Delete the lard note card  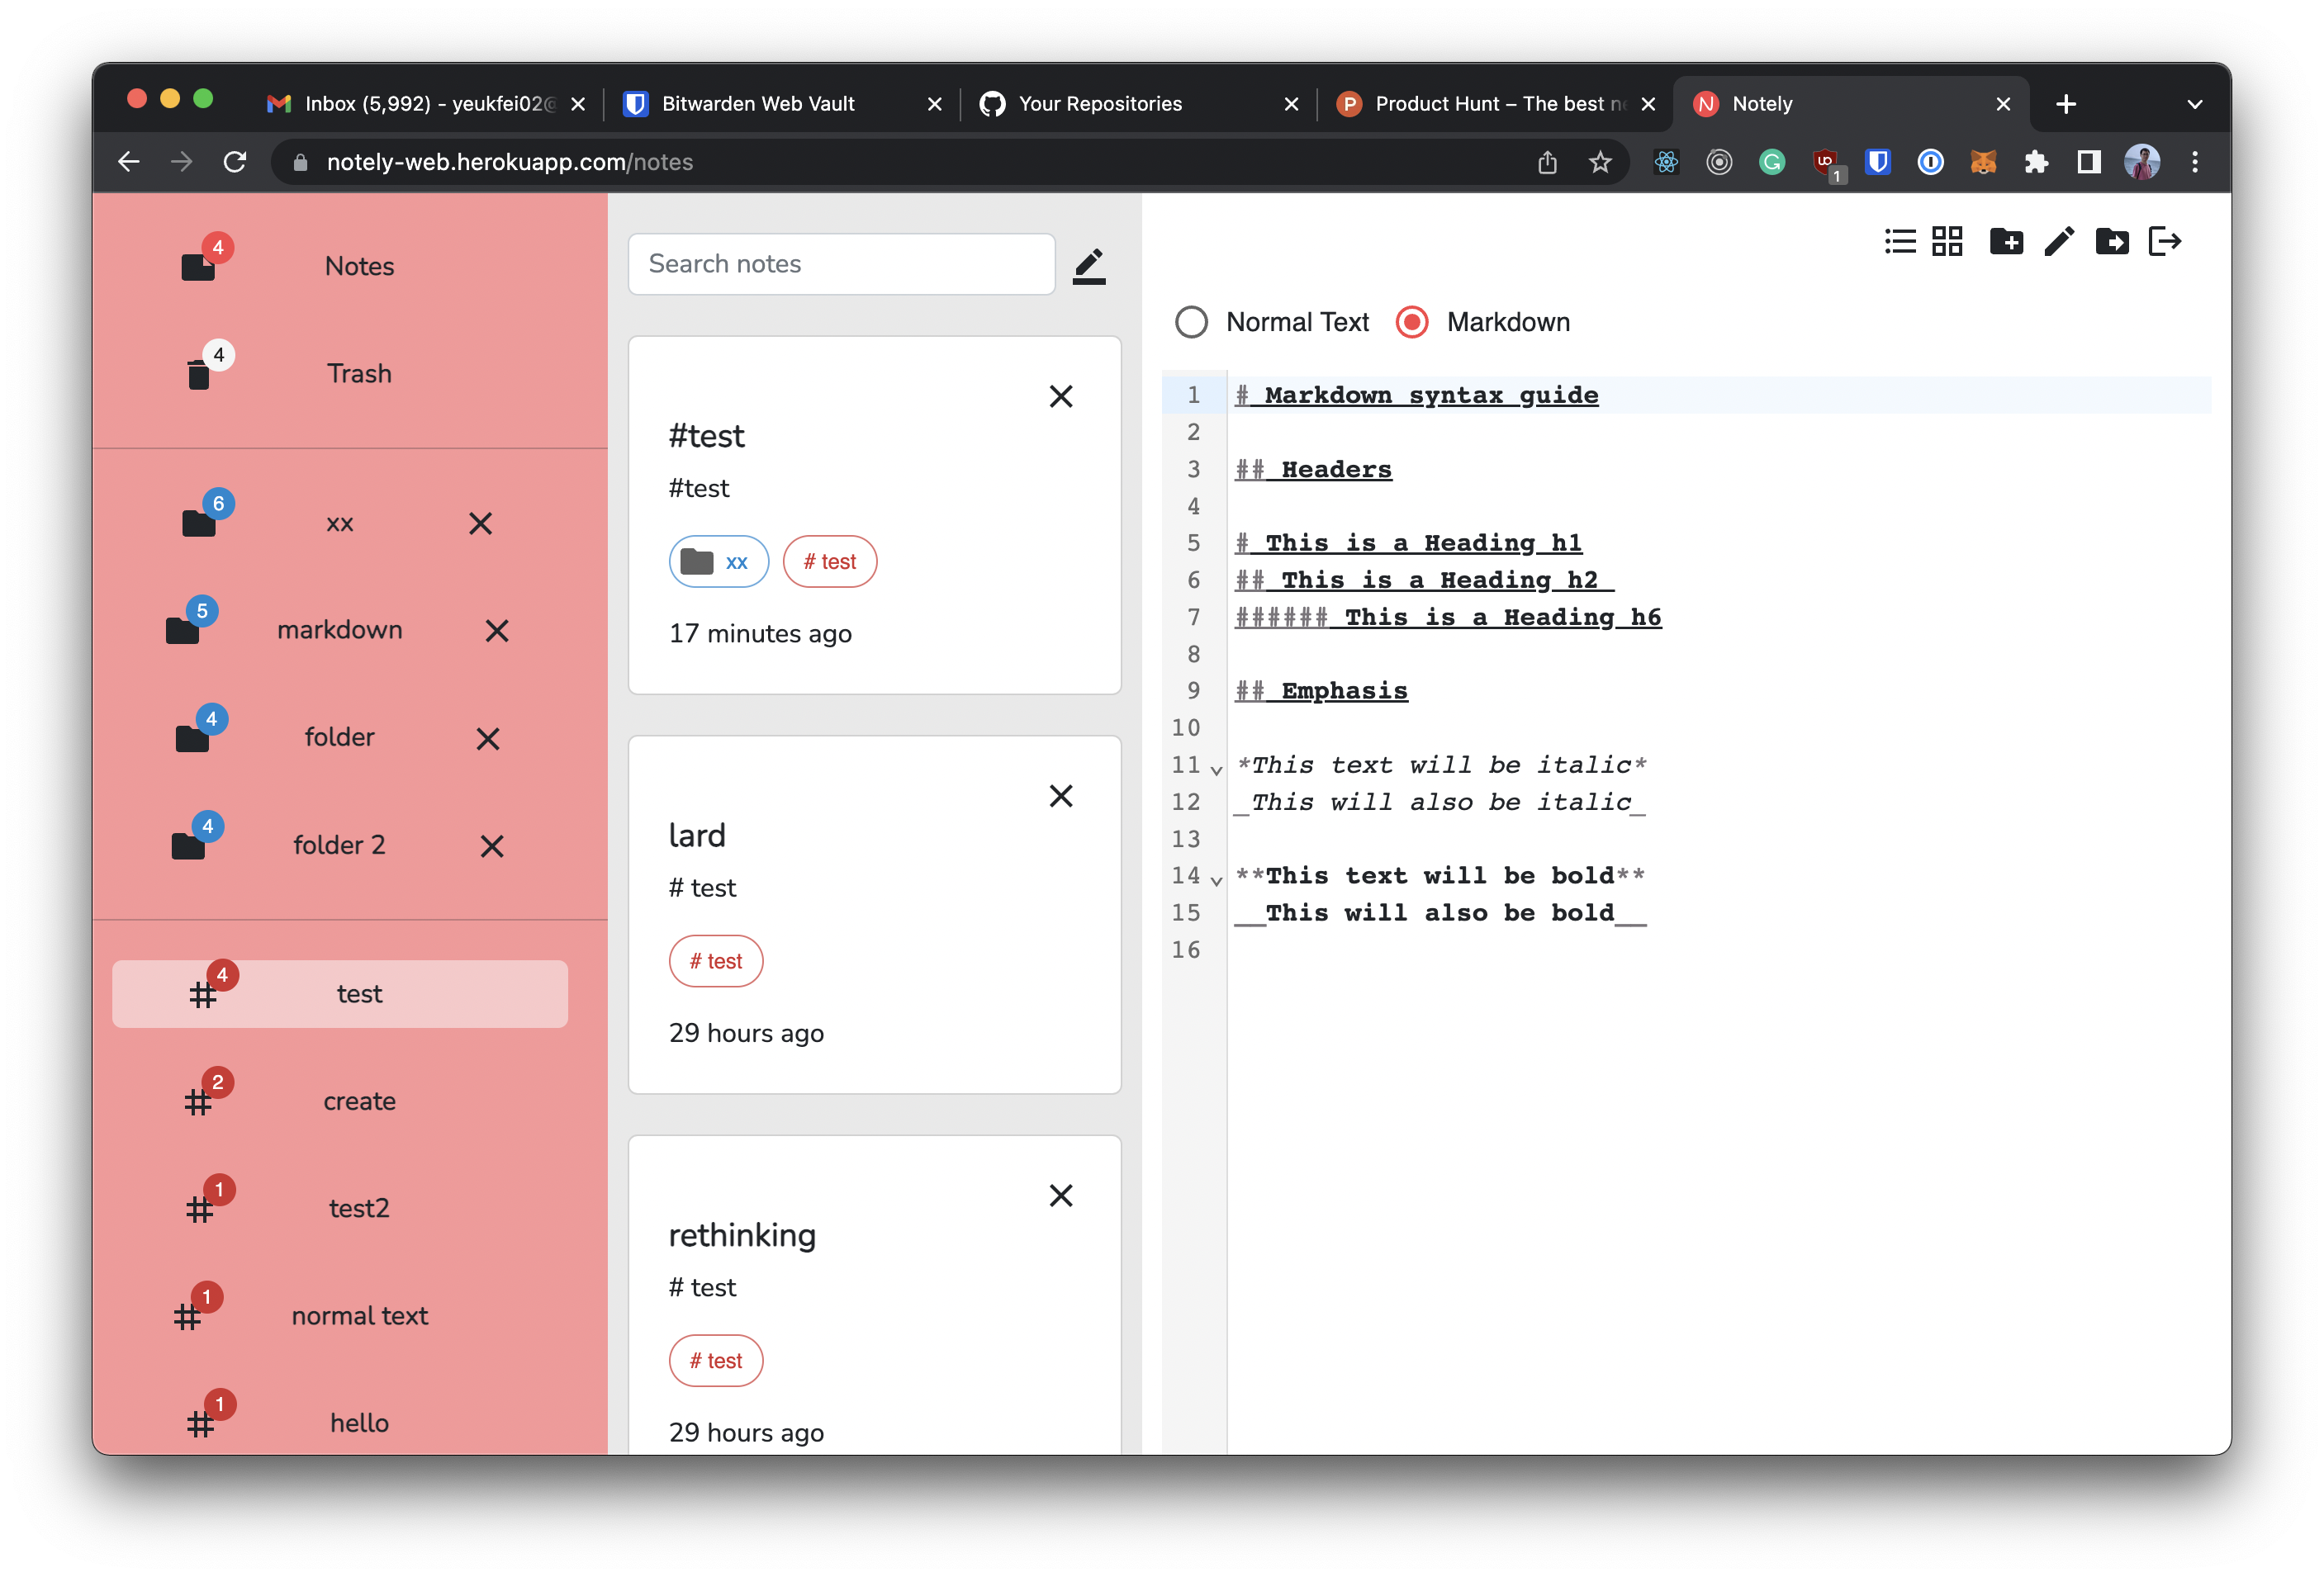pyautogui.click(x=1061, y=796)
